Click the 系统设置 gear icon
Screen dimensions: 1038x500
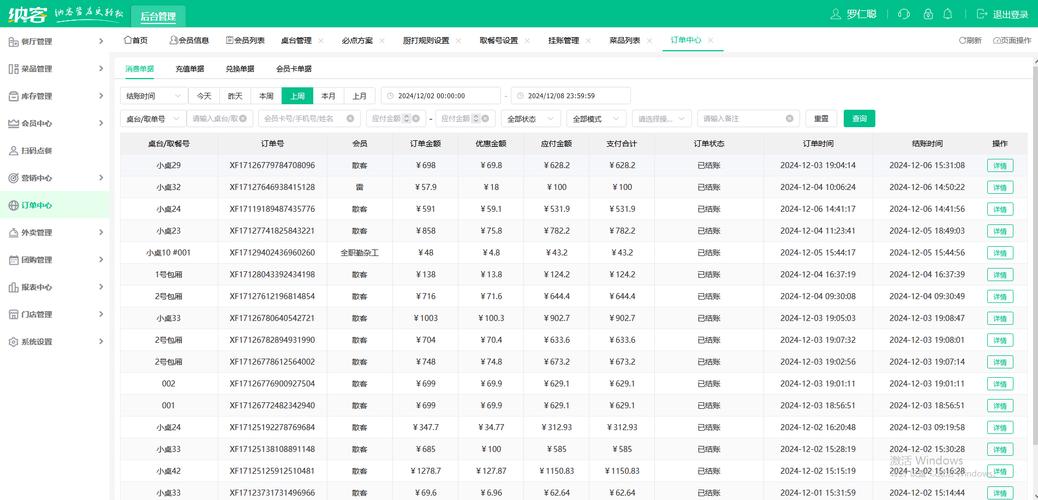13,342
